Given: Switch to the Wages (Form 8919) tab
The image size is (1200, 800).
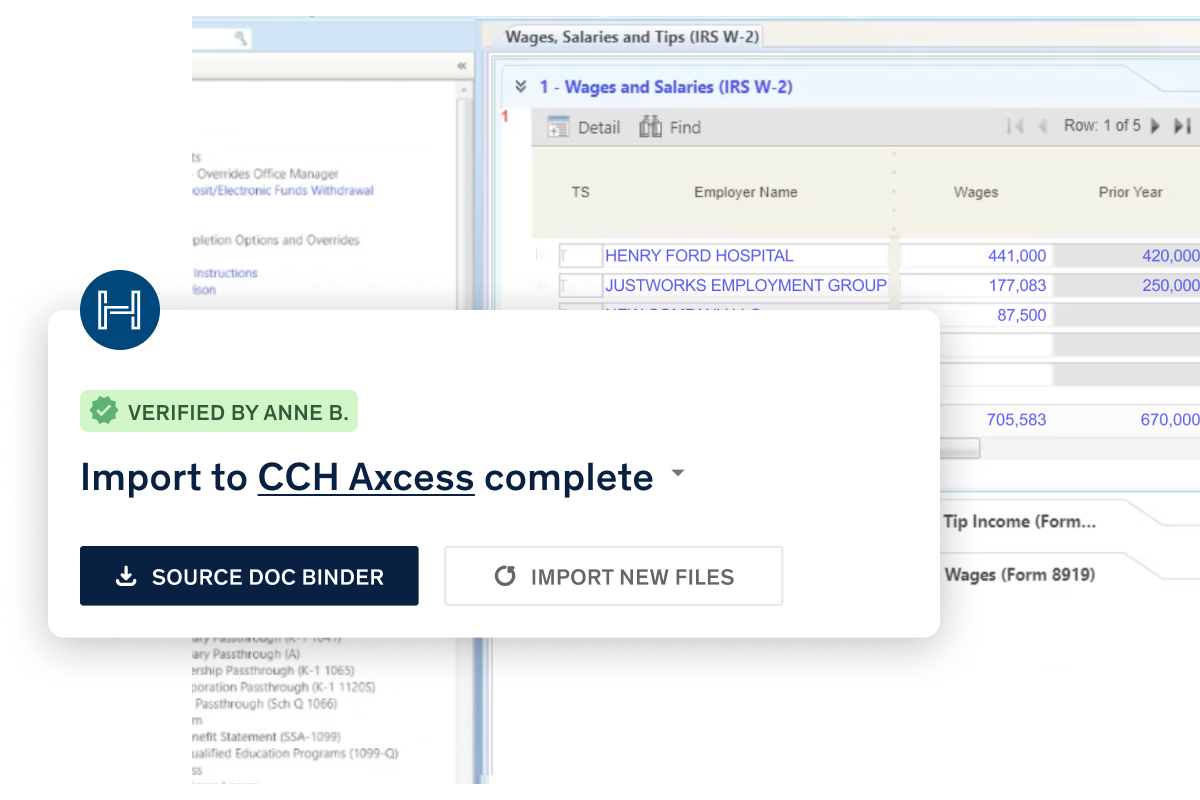Looking at the screenshot, I should click(x=1019, y=575).
